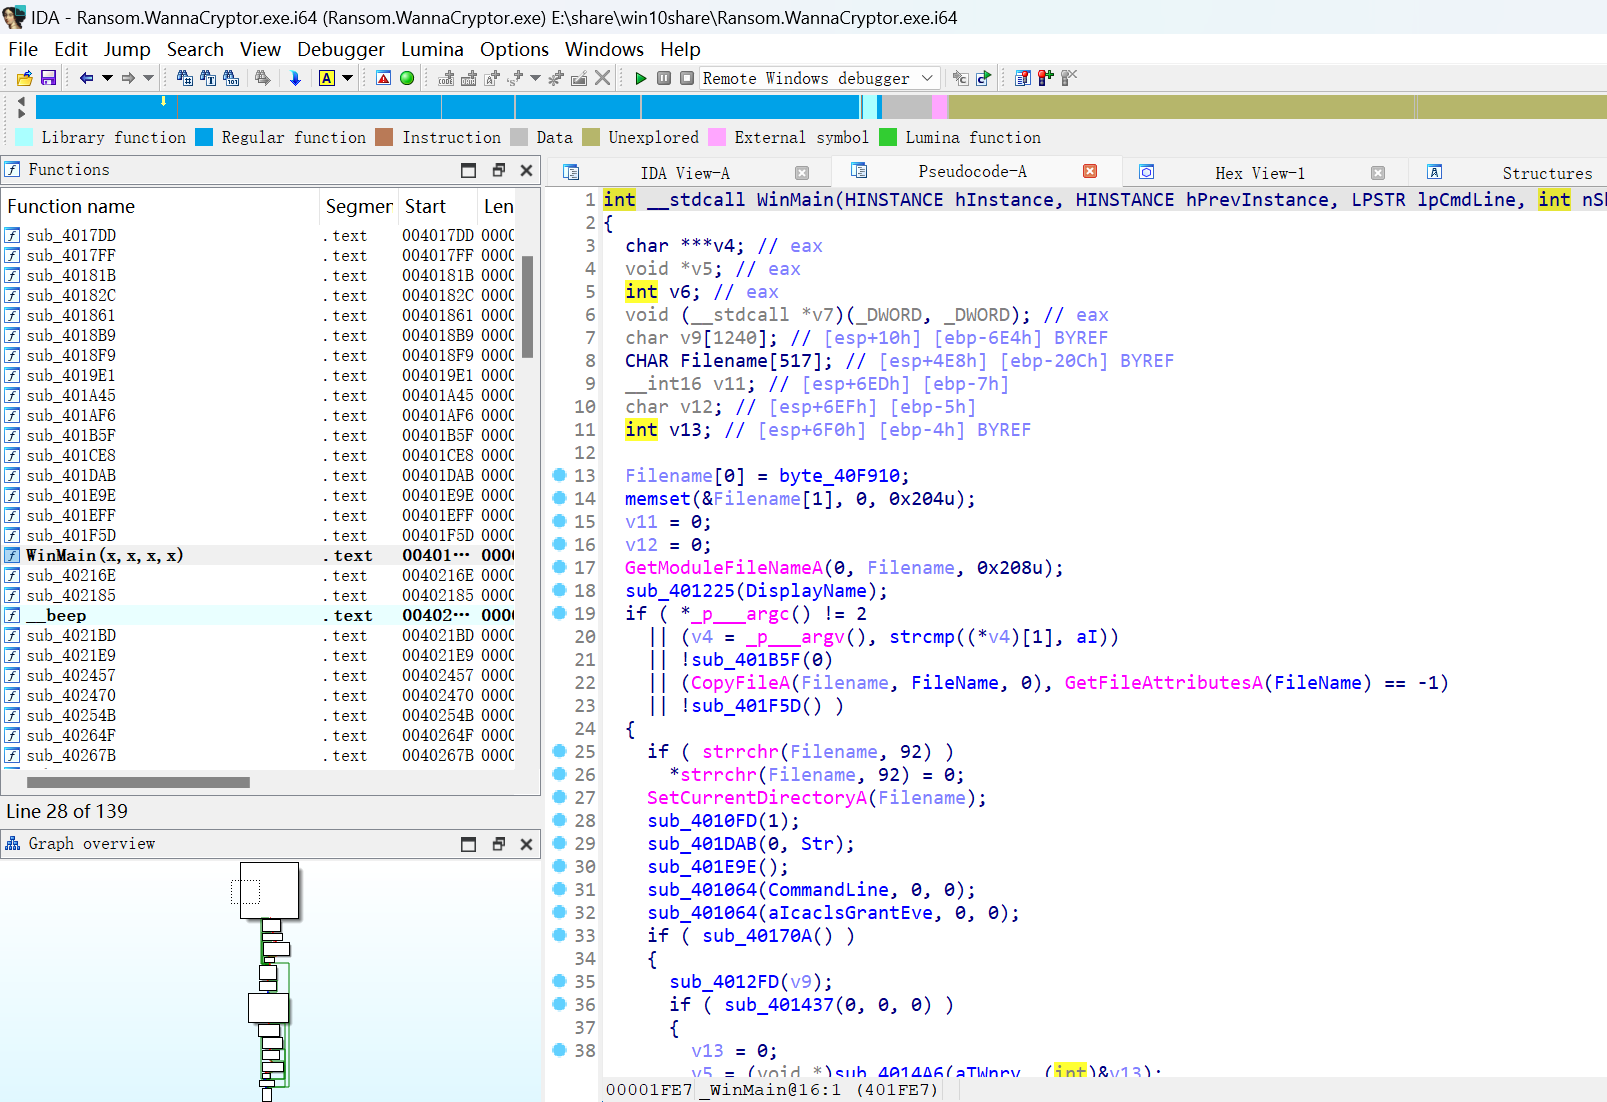Toggle breakpoint dot at pseudocode line 36
The height and width of the screenshot is (1102, 1607).
(x=559, y=1004)
